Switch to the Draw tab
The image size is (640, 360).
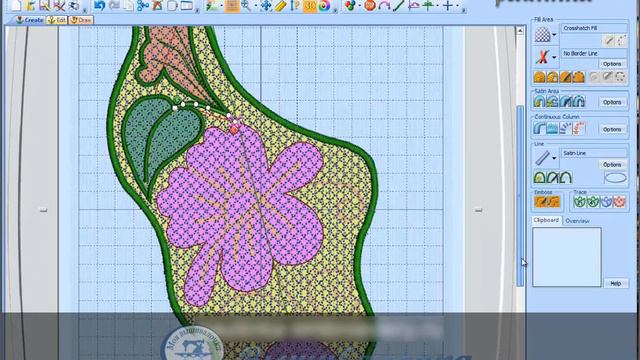81,20
